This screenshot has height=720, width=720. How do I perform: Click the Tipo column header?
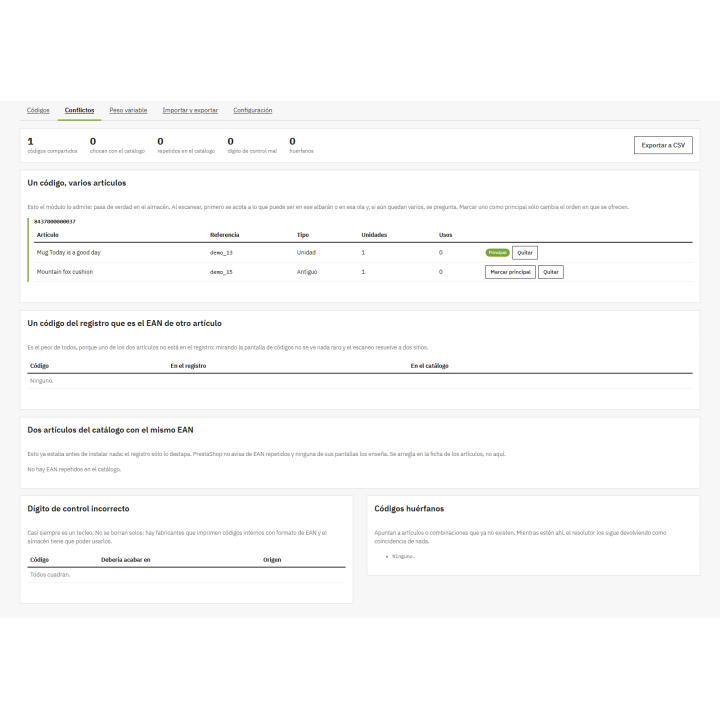[x=303, y=235]
